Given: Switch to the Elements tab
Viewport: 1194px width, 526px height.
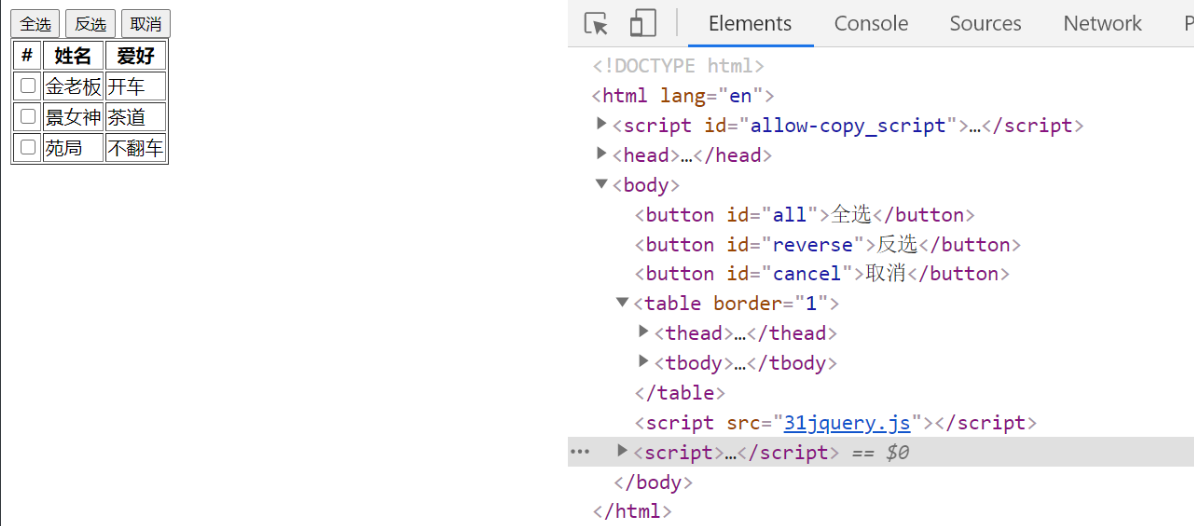Looking at the screenshot, I should [x=750, y=24].
